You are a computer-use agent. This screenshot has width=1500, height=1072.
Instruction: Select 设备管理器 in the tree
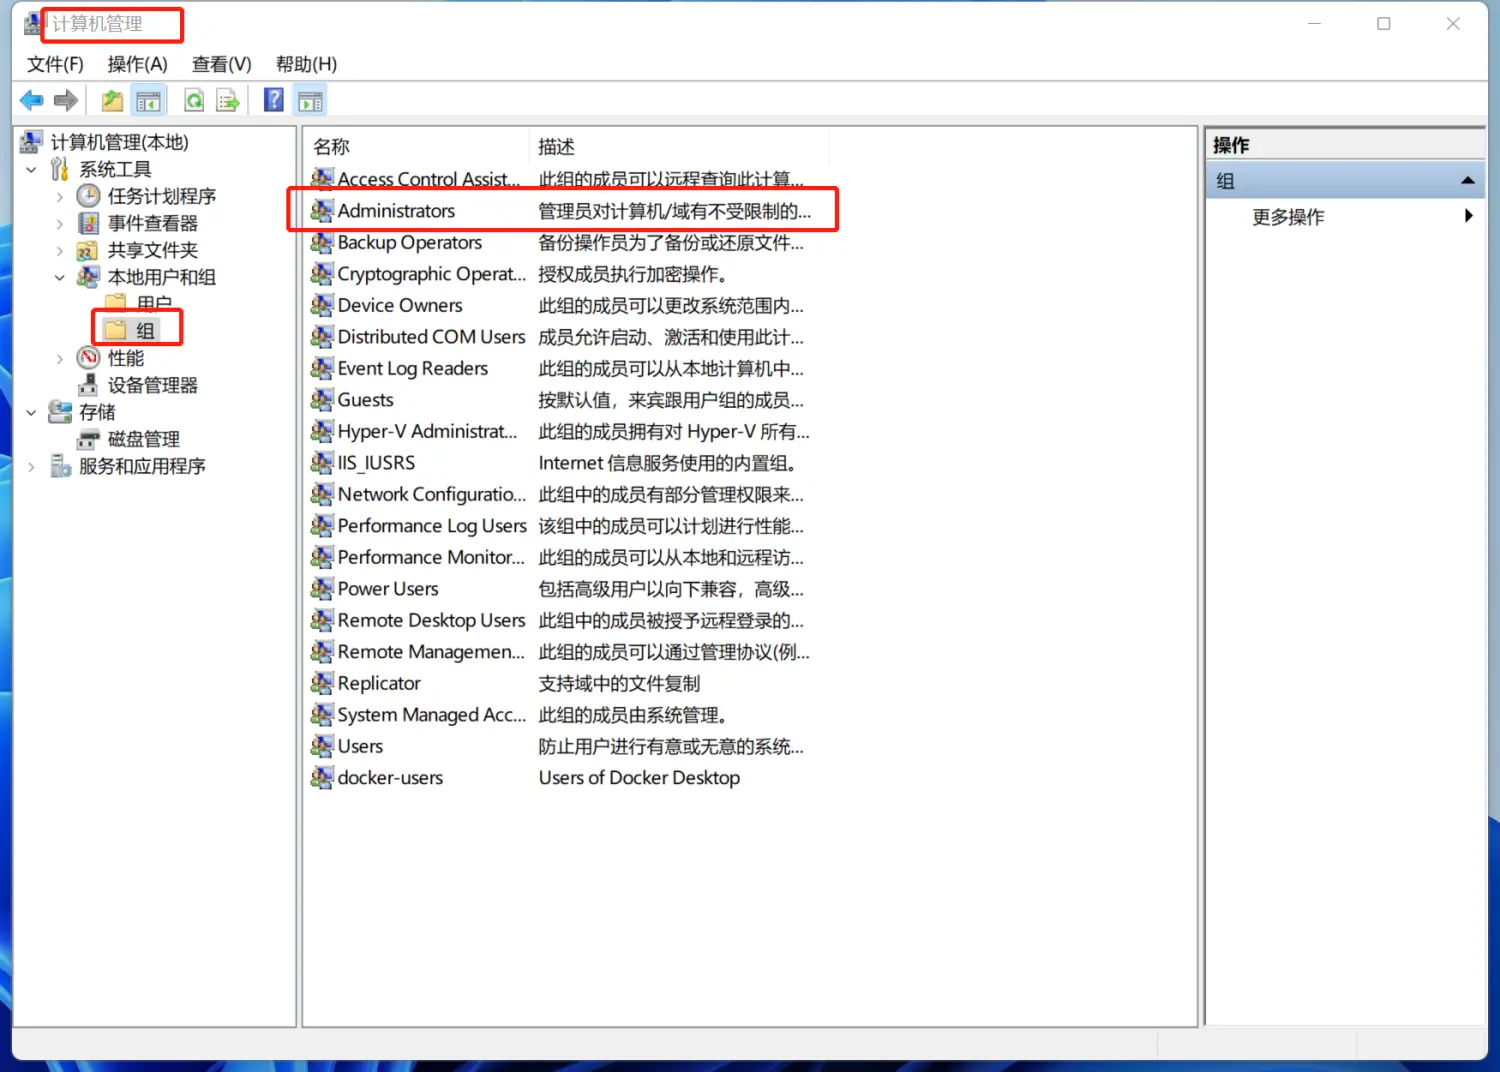152,385
